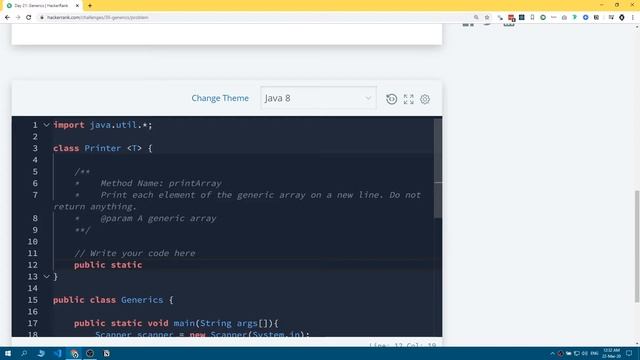Click the blue circle extension icon
Screen dimensions: 640x360
586,18
